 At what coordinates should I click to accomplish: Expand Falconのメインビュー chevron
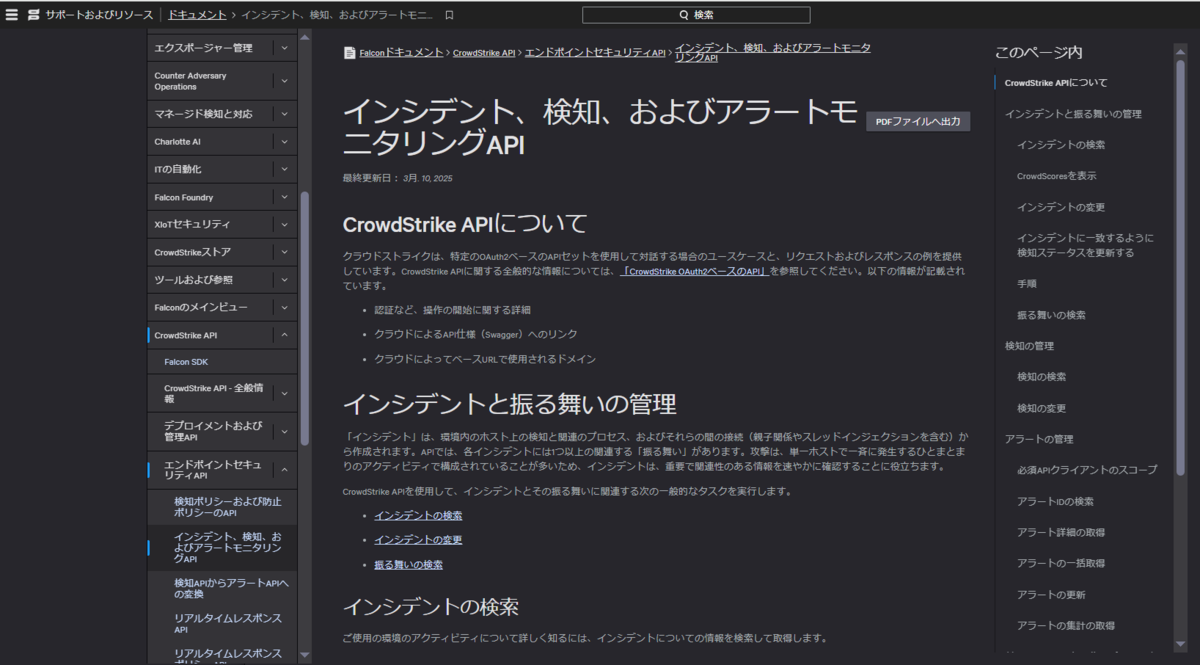(284, 307)
